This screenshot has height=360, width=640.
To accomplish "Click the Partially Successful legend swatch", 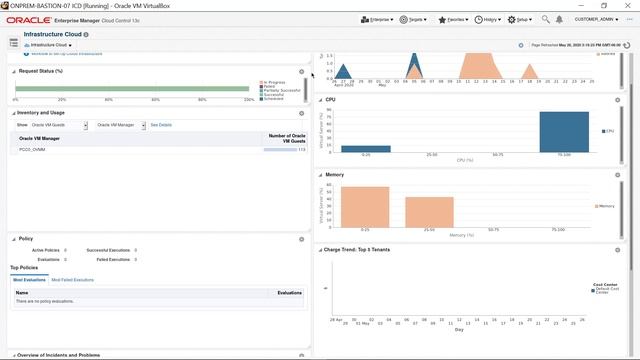I will (261, 91).
